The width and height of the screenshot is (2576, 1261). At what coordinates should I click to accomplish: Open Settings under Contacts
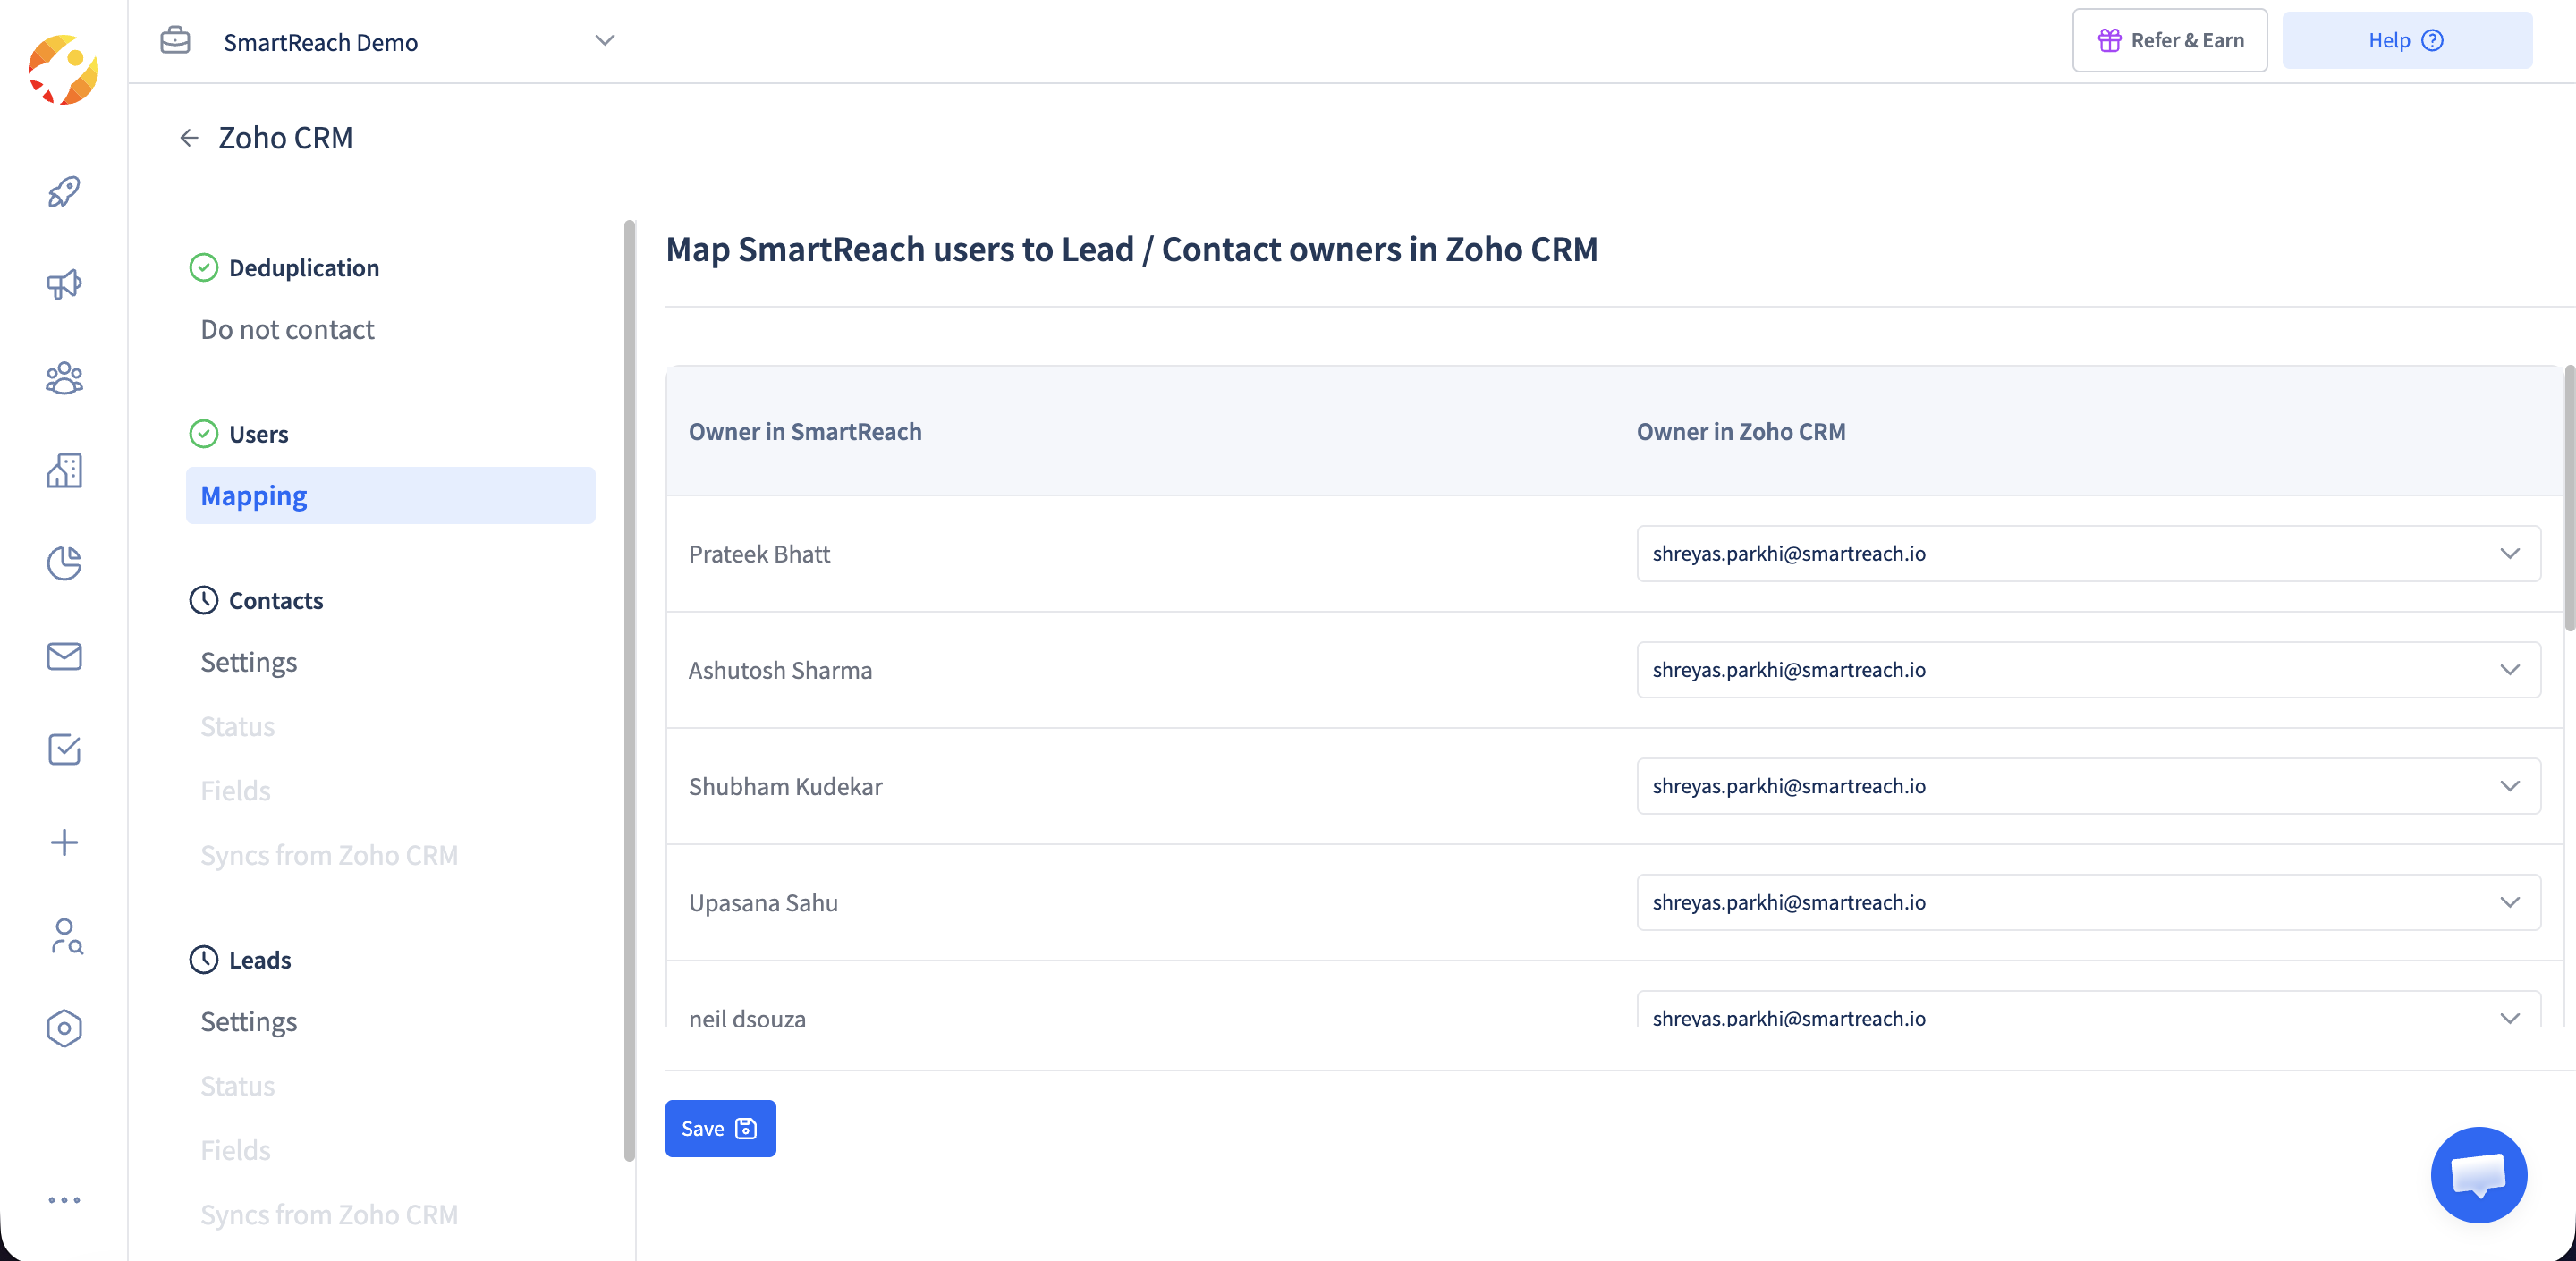249,662
